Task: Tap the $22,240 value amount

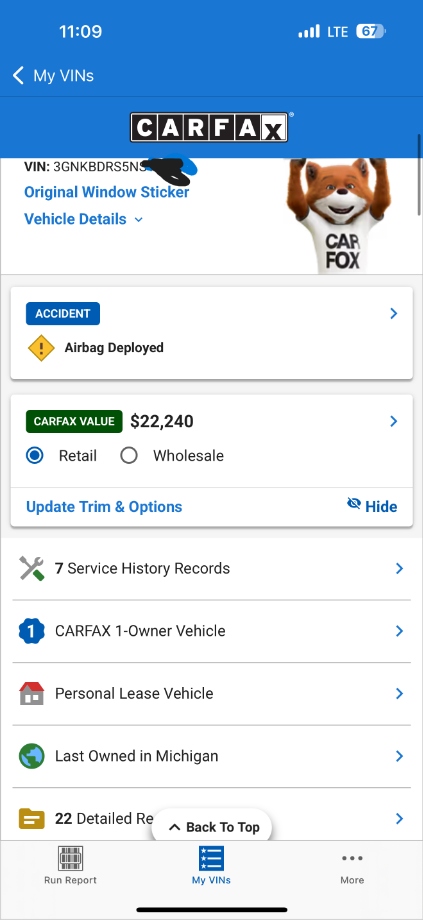Action: (162, 421)
